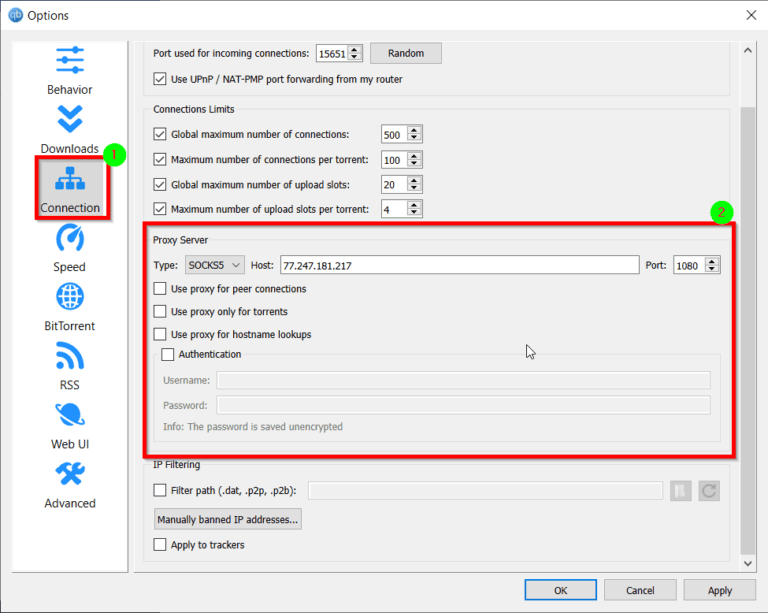Uncheck Maximum number of upload slots per torrent
The image size is (768, 613).
click(160, 209)
